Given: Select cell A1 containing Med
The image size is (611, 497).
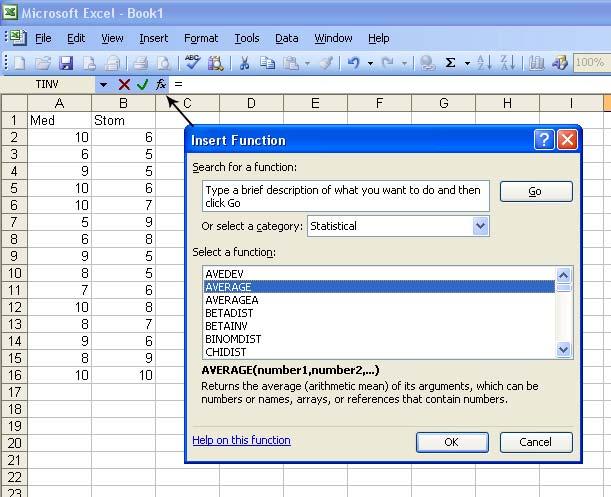Looking at the screenshot, I should tap(59, 120).
